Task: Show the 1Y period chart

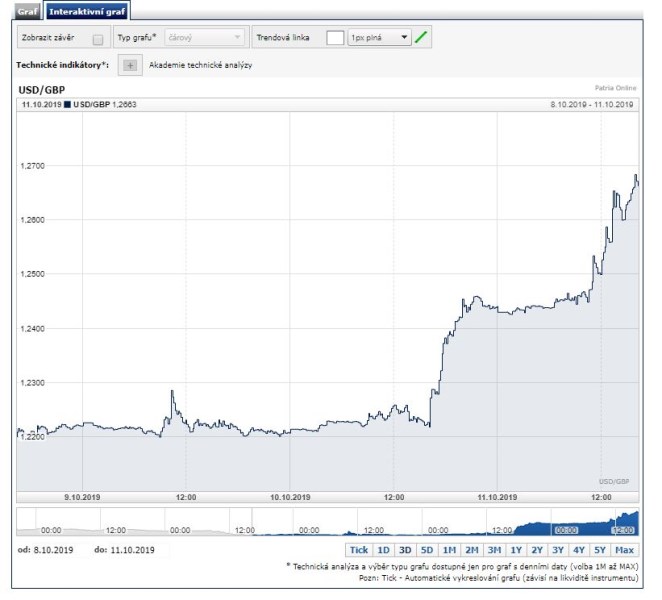Action: coord(515,550)
